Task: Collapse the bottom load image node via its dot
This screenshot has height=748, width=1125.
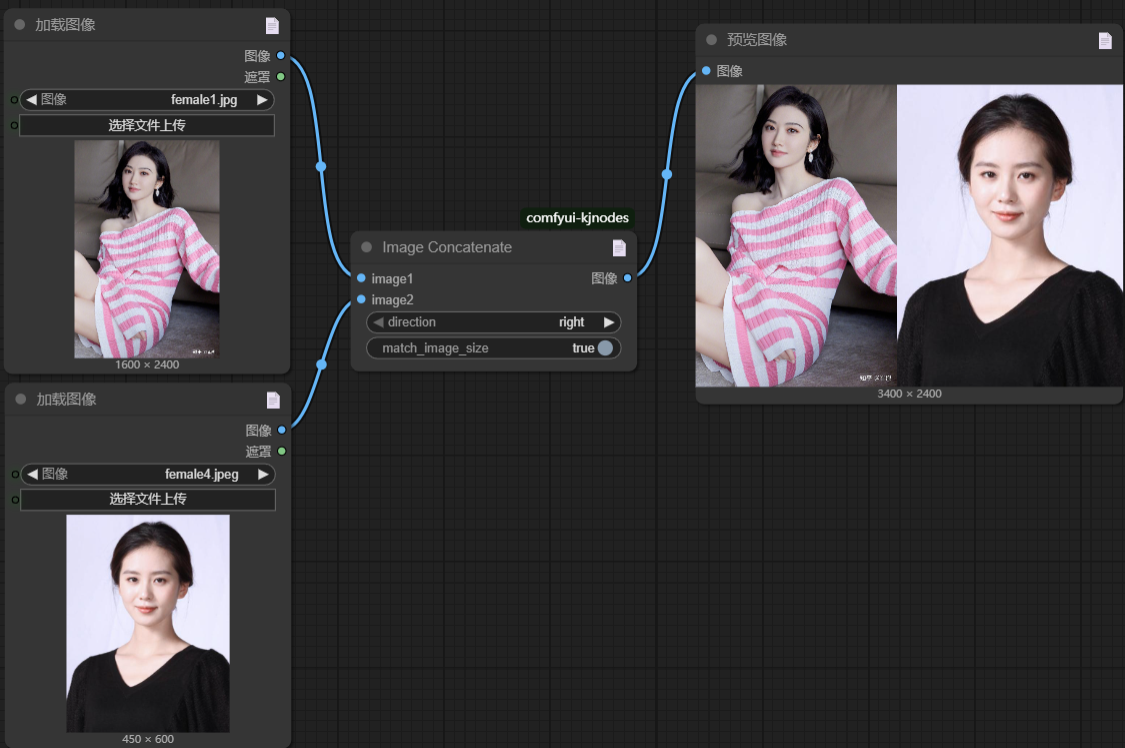Action: click(x=21, y=399)
